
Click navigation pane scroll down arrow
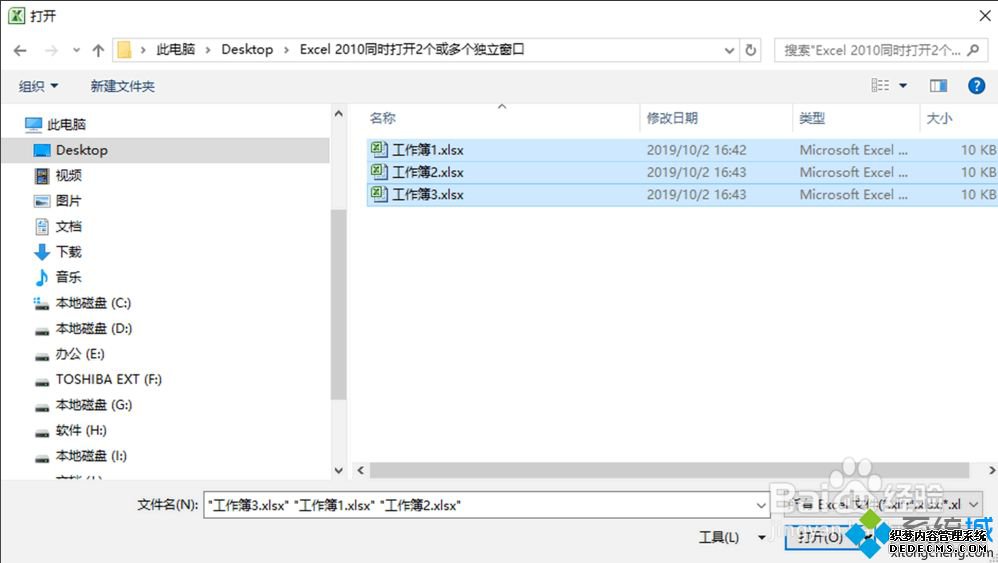(339, 471)
